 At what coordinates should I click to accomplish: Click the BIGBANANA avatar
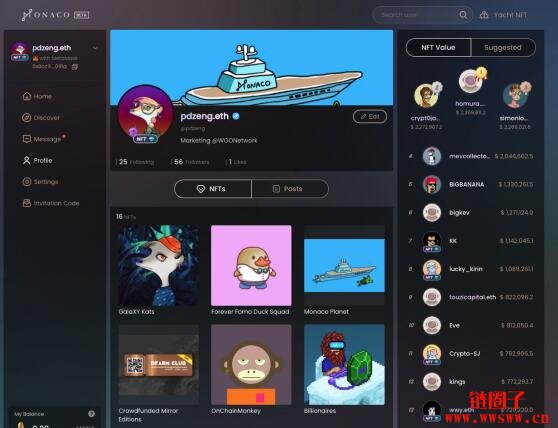point(432,184)
